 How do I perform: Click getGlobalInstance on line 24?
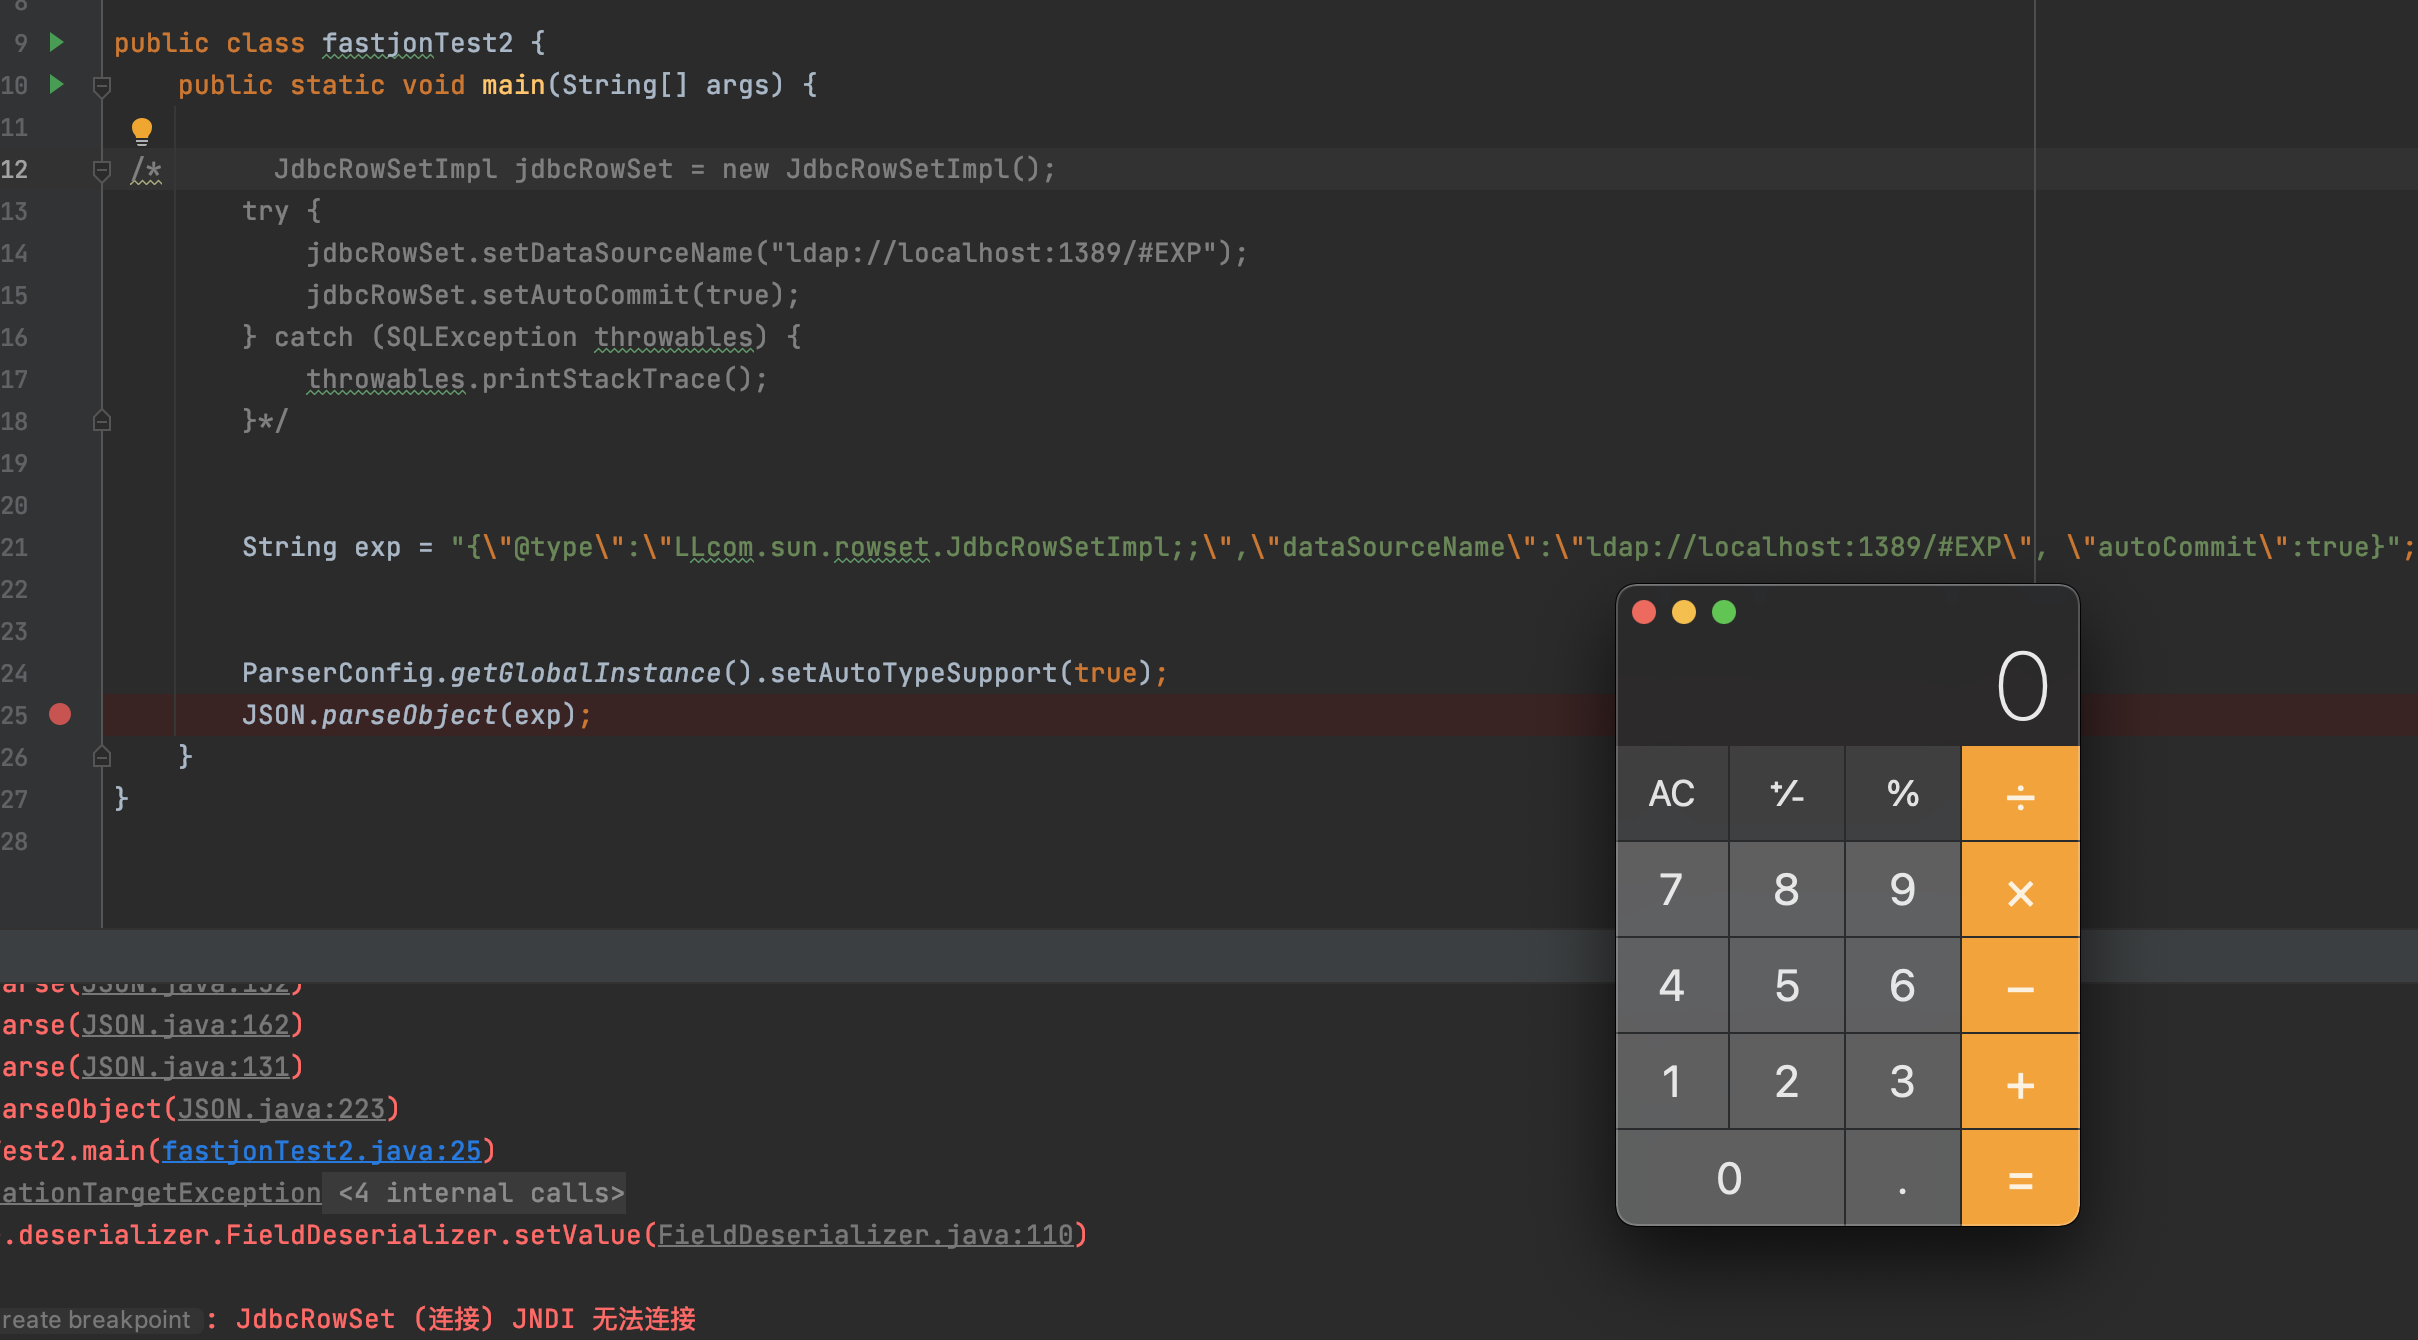coord(585,673)
